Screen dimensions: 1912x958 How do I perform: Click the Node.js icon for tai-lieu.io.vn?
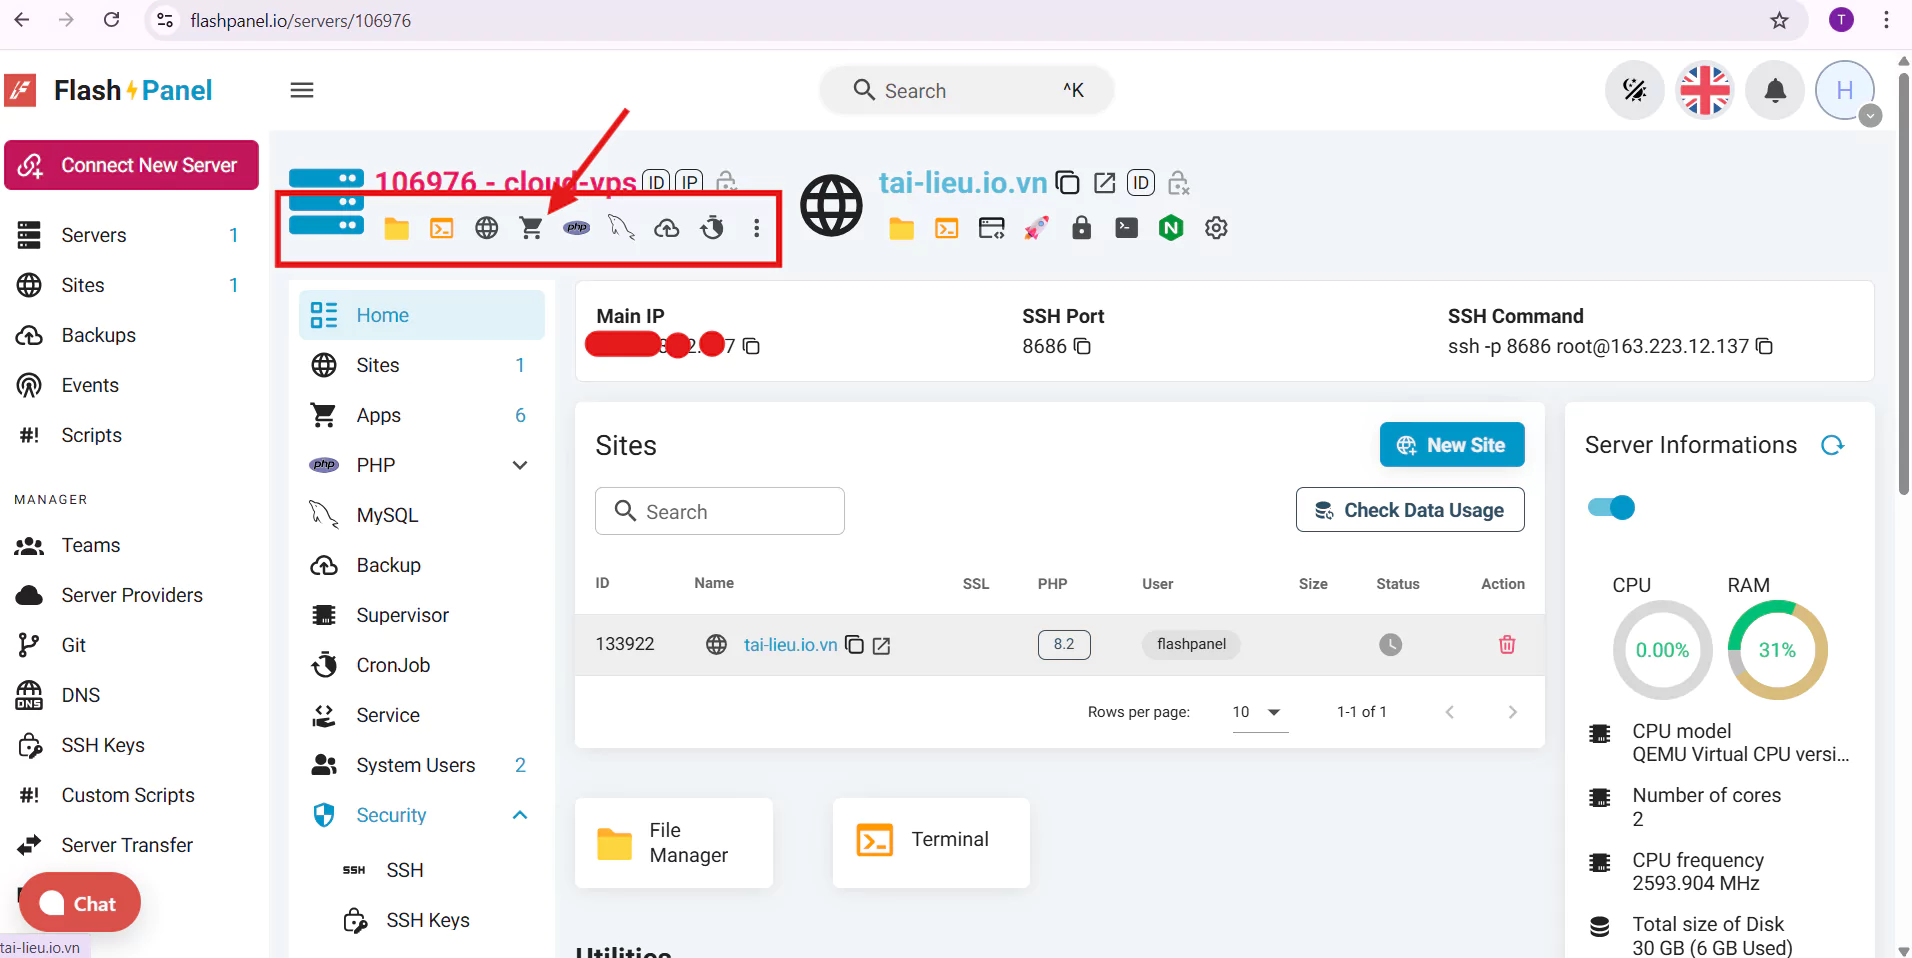(x=1171, y=228)
